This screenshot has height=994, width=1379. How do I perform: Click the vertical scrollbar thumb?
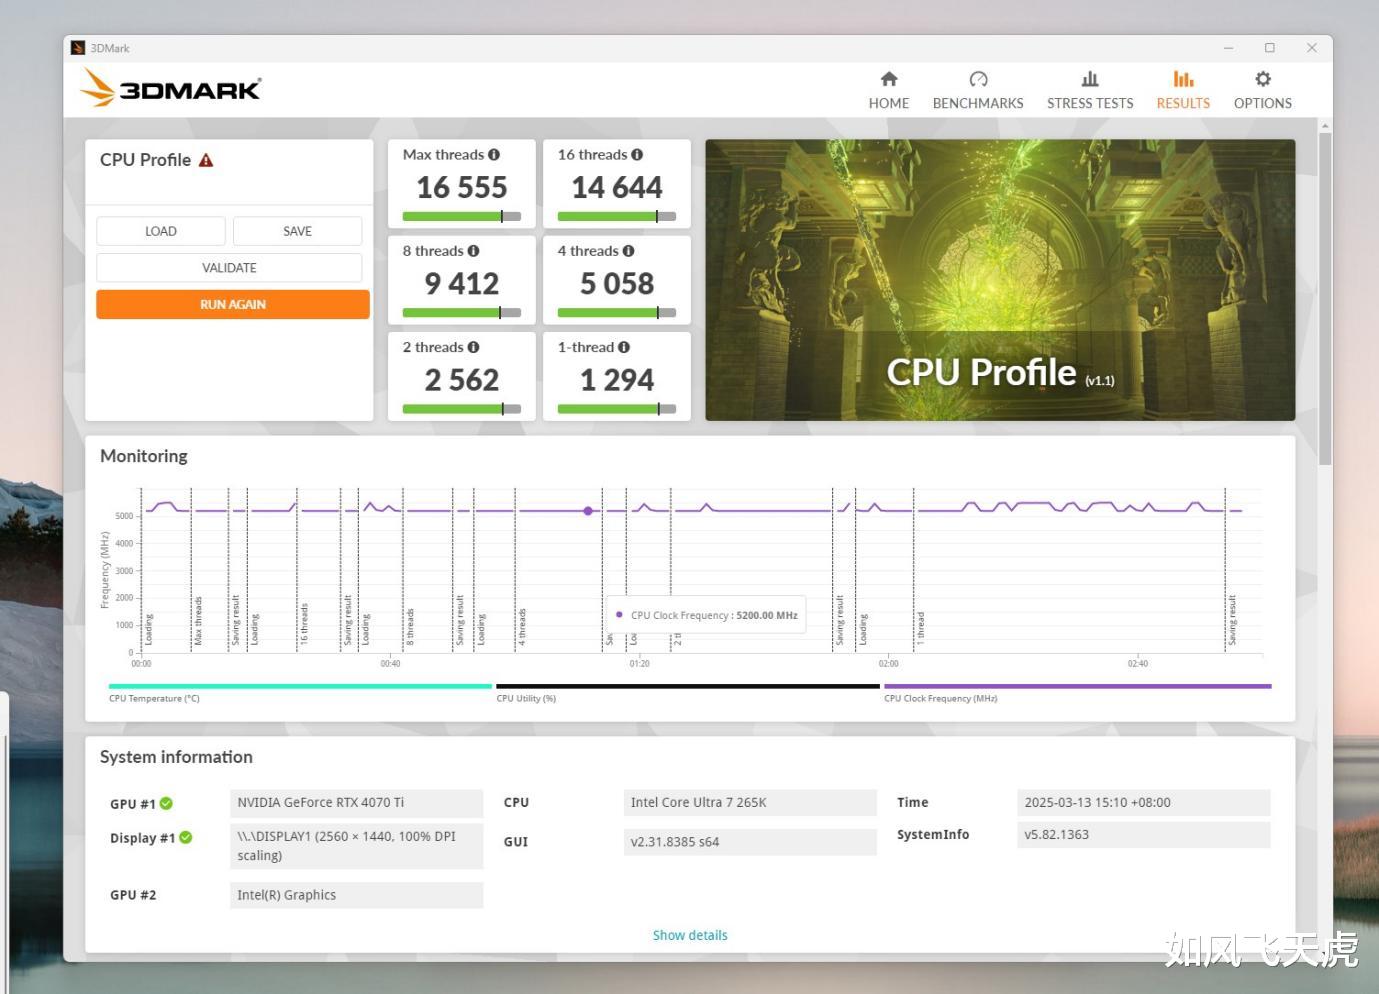[1325, 298]
